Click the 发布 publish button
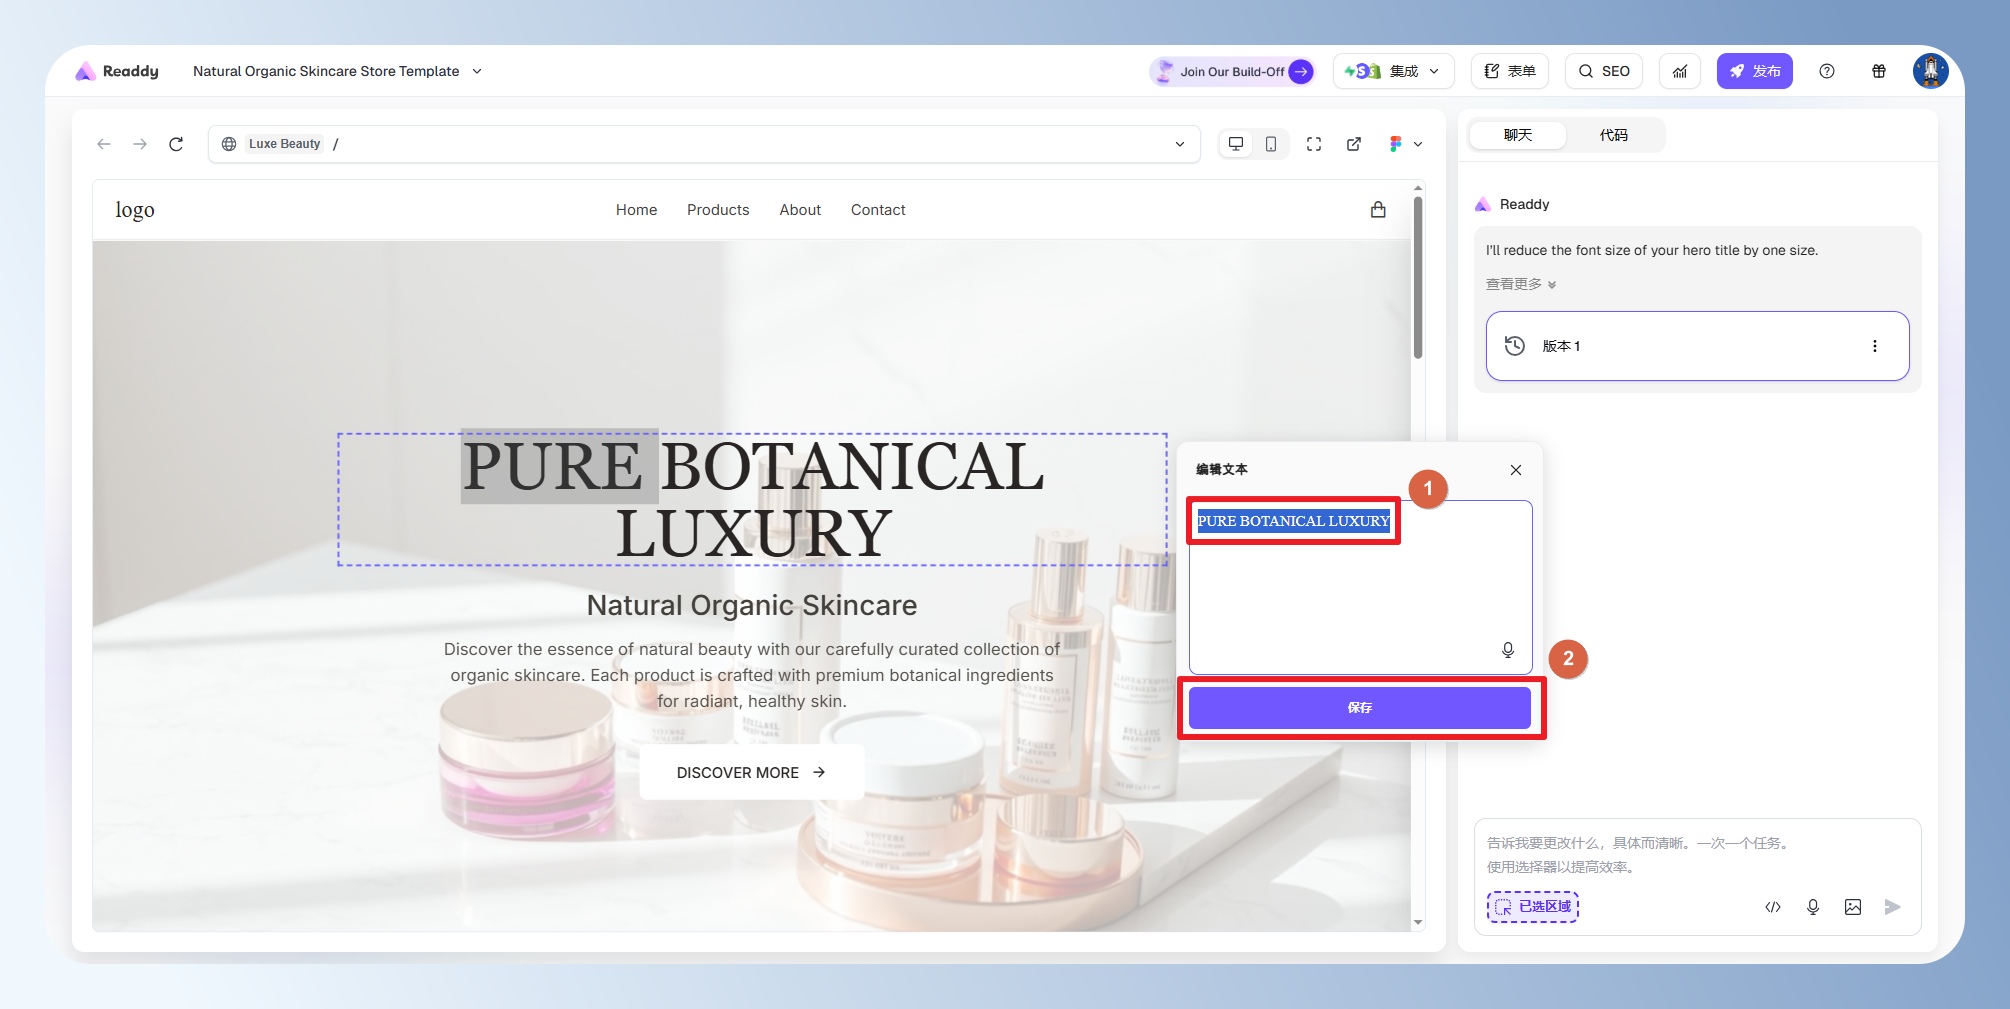Screen dimensions: 2010x1009 tap(1755, 71)
